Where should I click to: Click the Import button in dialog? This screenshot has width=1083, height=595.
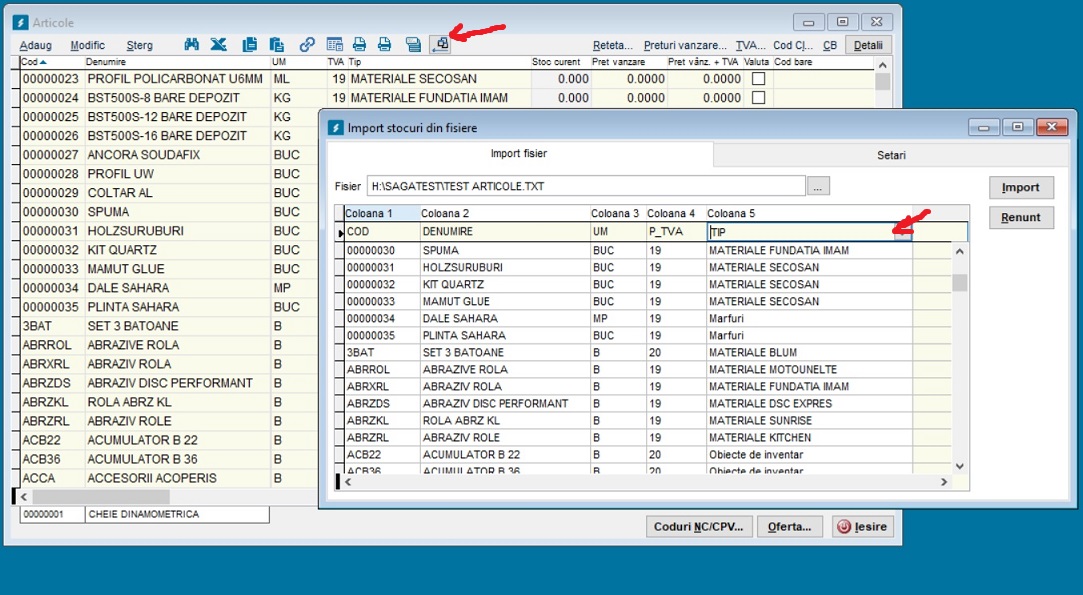(1021, 187)
